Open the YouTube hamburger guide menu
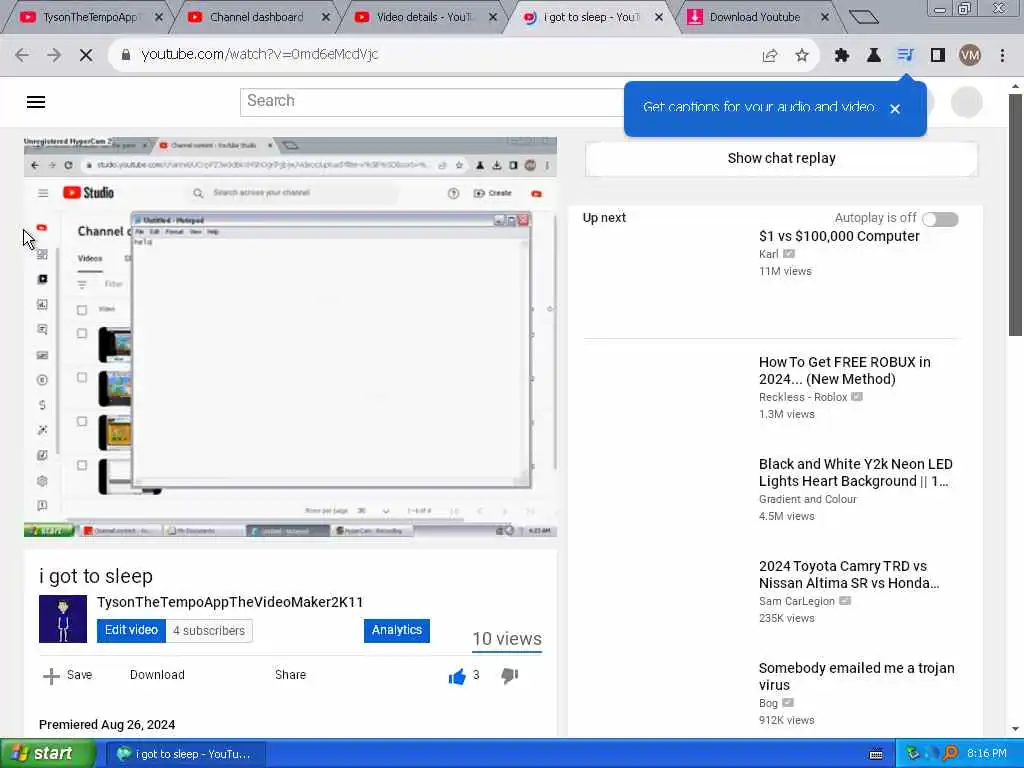 (x=36, y=102)
